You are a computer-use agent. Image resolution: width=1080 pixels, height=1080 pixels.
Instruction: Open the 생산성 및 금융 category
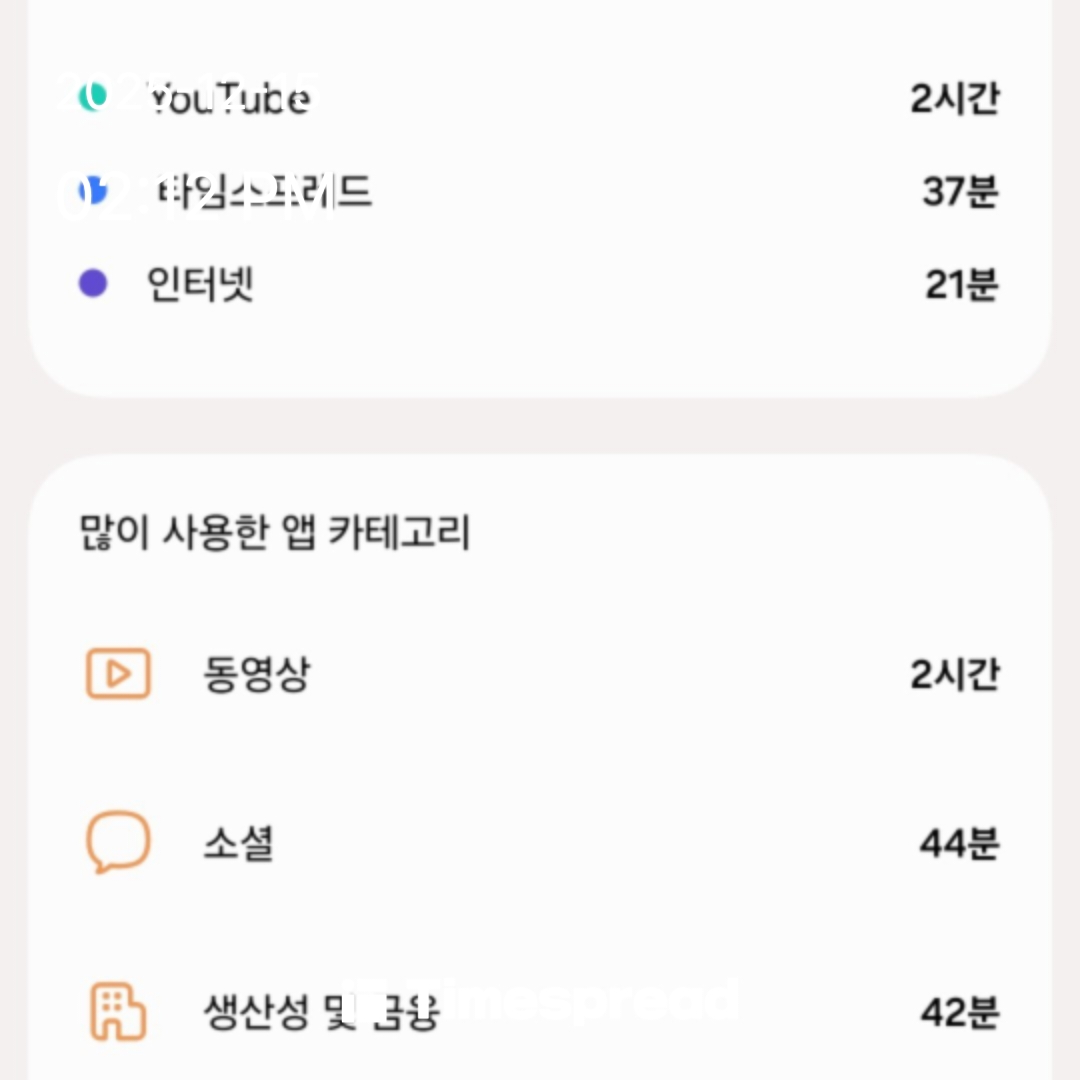point(320,1012)
